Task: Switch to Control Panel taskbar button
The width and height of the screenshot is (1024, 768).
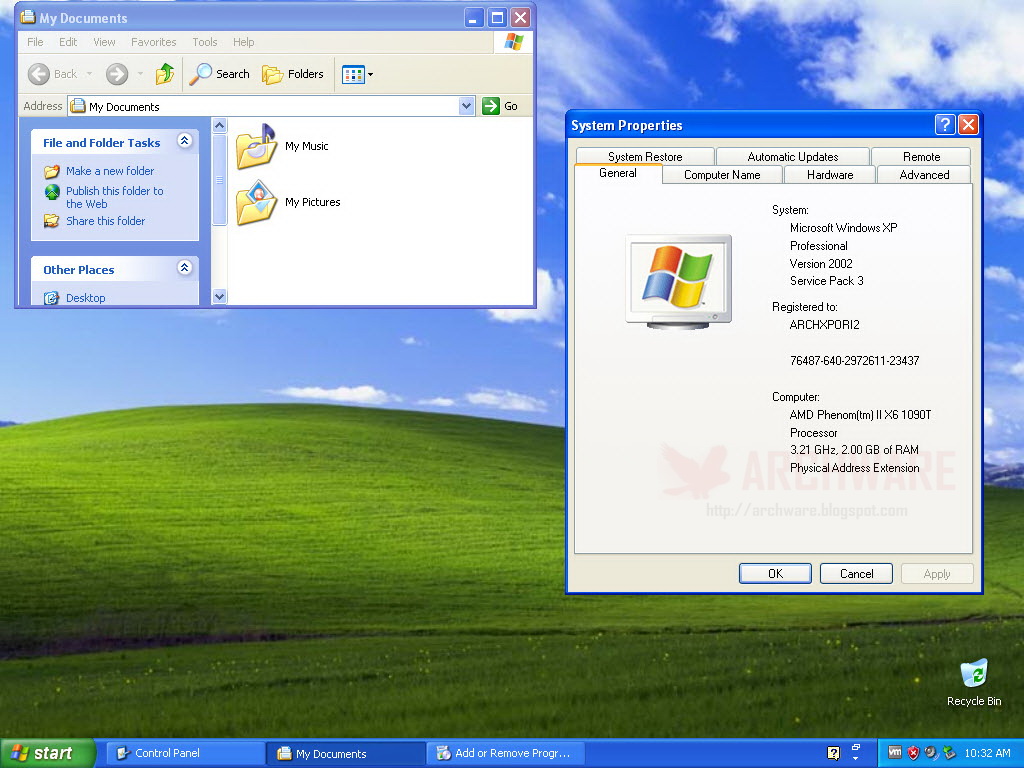Action: pos(185,753)
